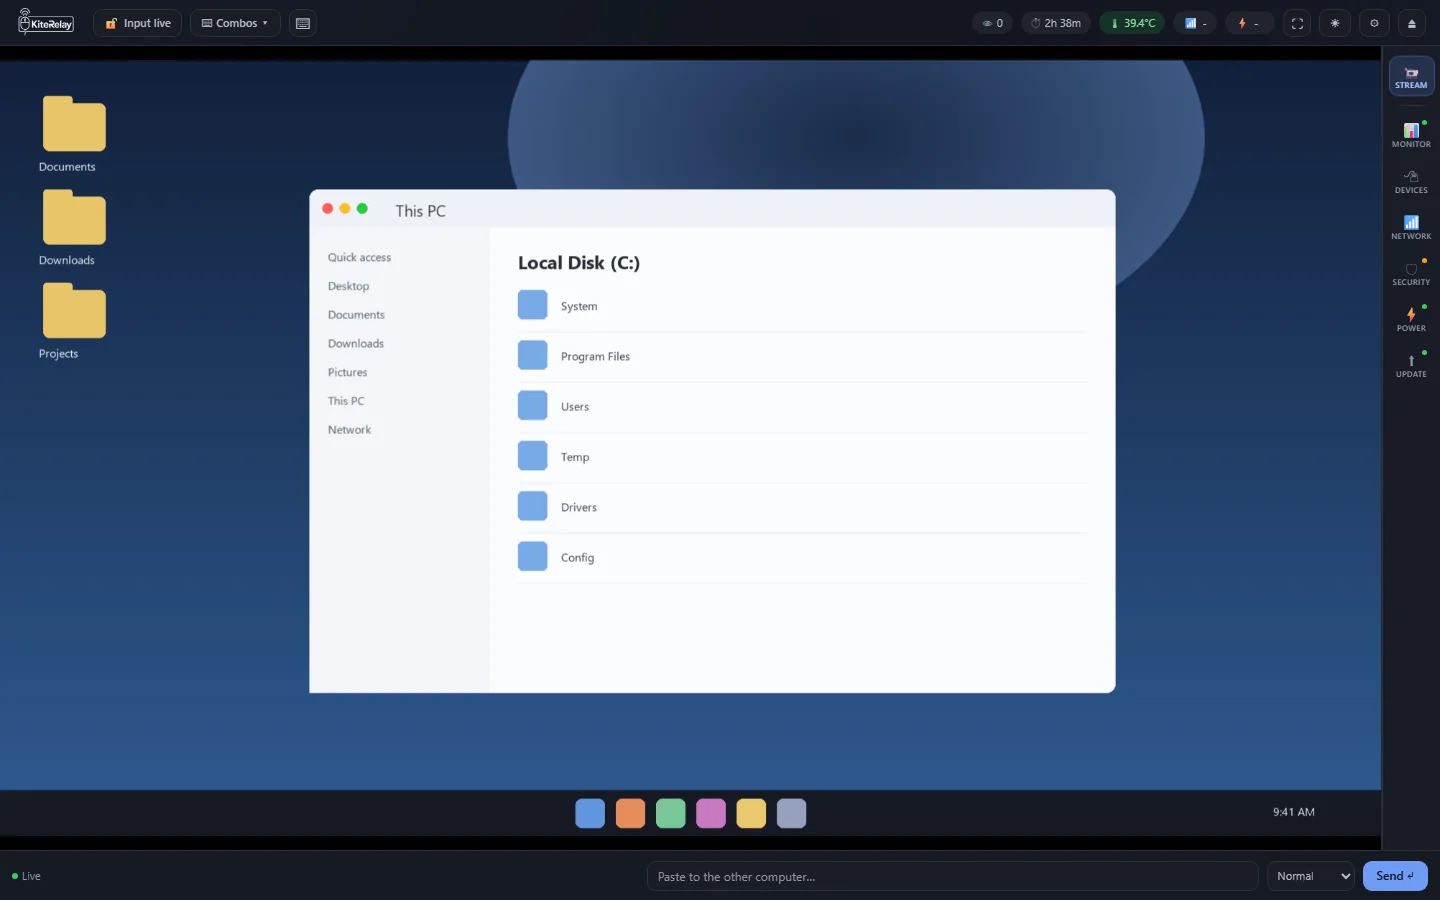Viewport: 1440px width, 900px height.
Task: Open the Program Files folder
Action: [802, 356]
